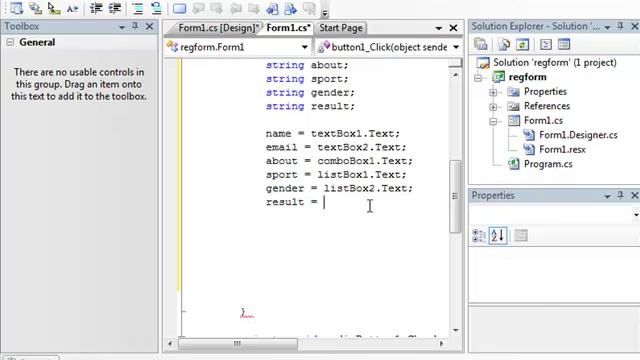Collapse the regform project node

point(478,77)
